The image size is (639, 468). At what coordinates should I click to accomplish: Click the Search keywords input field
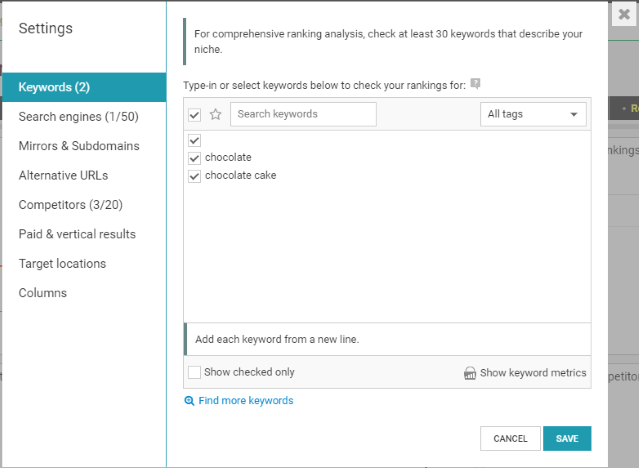click(x=303, y=114)
